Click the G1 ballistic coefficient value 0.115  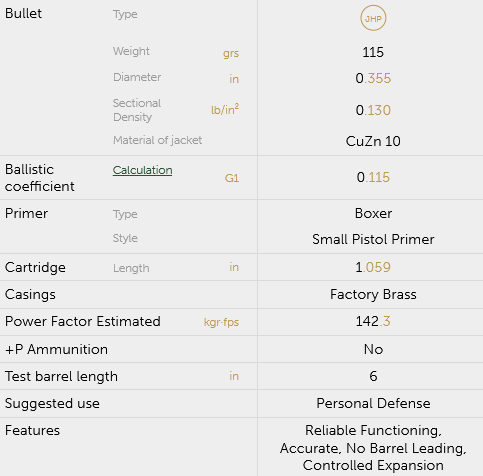click(373, 177)
